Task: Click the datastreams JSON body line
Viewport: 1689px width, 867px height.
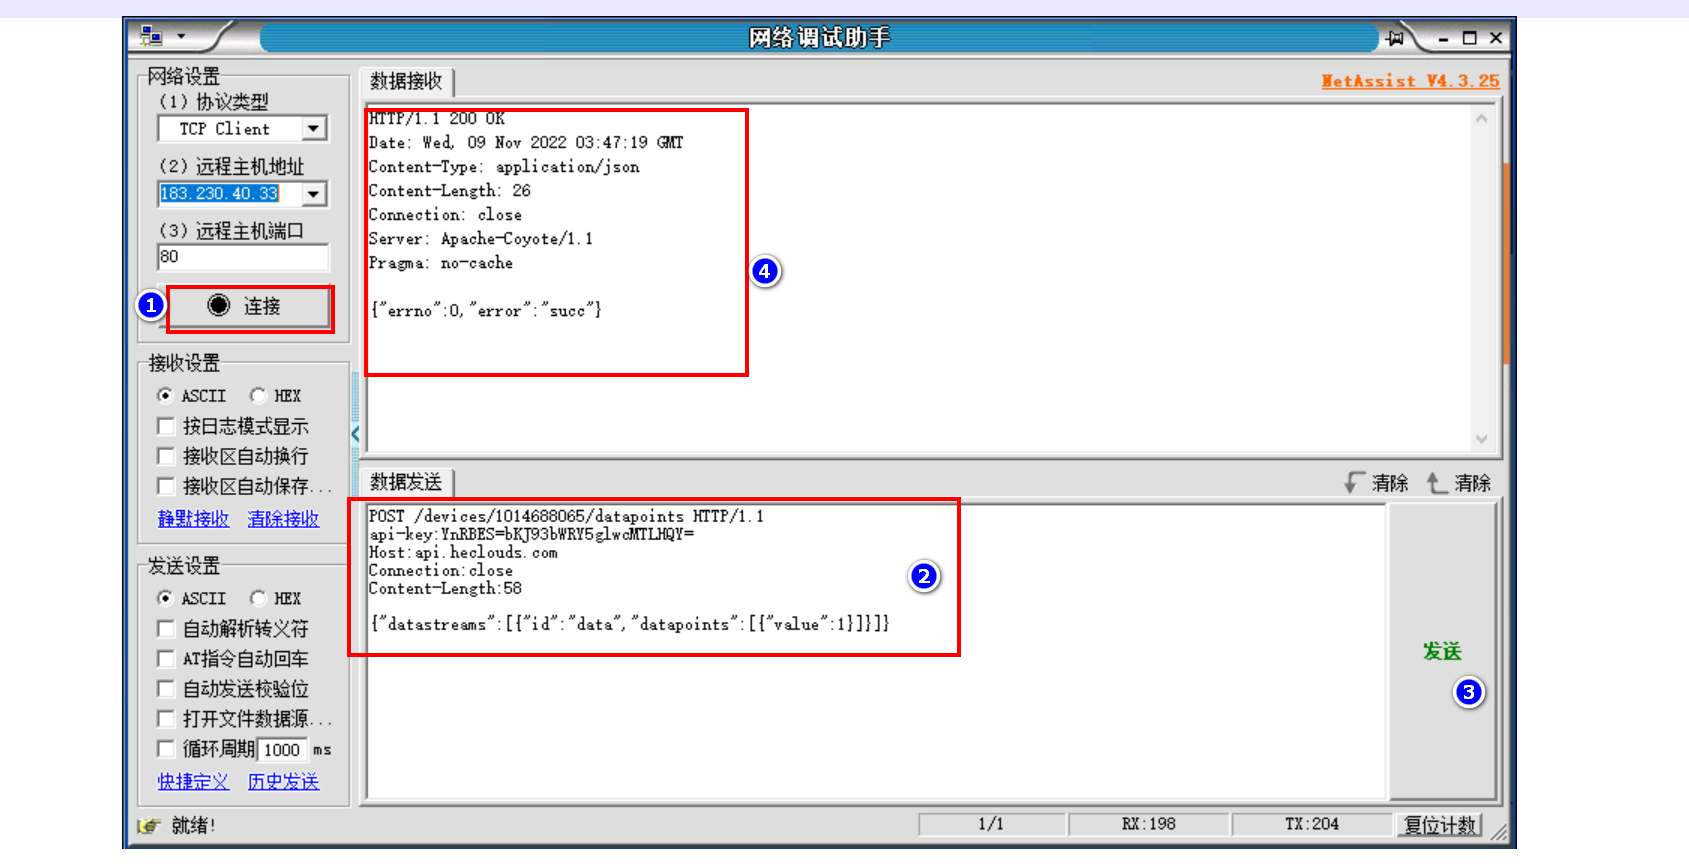Action: tap(630, 624)
